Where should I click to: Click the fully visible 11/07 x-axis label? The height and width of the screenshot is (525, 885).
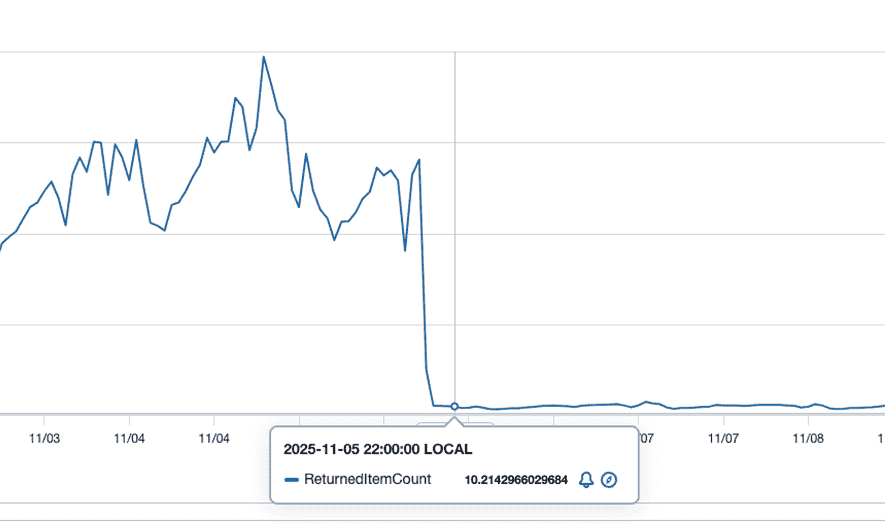723,438
